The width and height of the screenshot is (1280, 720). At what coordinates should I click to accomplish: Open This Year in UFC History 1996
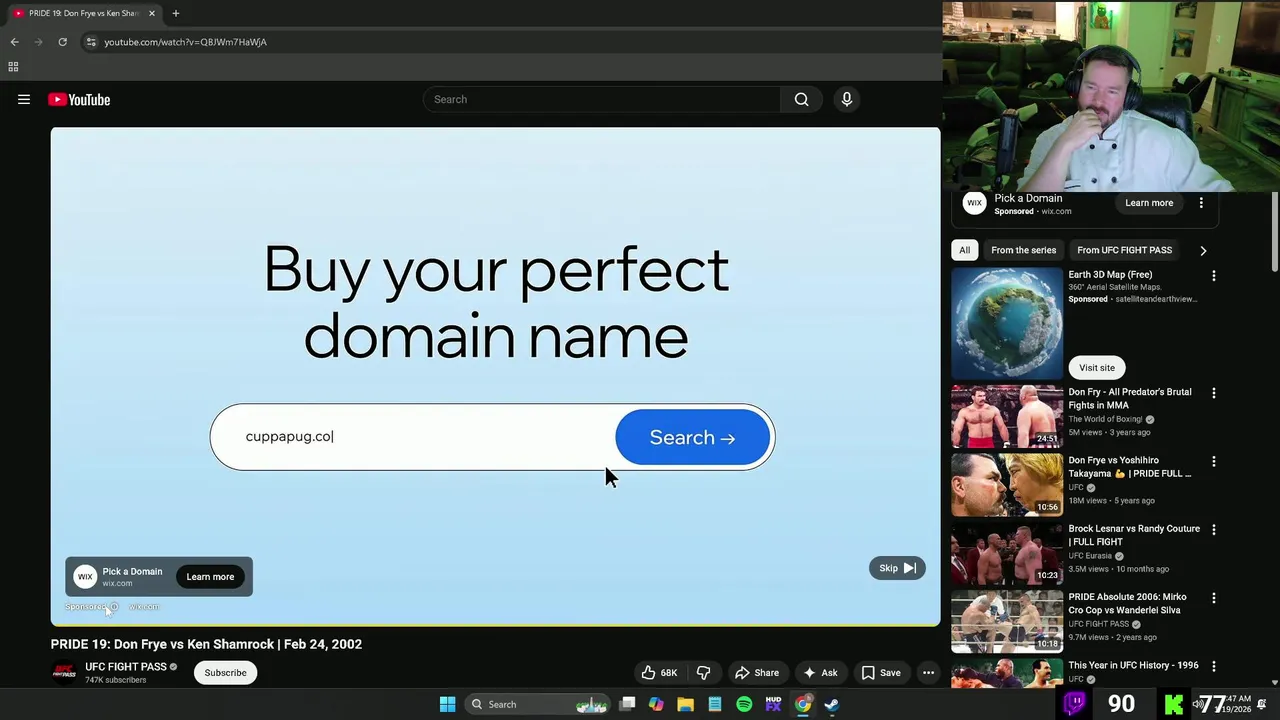tap(1133, 665)
